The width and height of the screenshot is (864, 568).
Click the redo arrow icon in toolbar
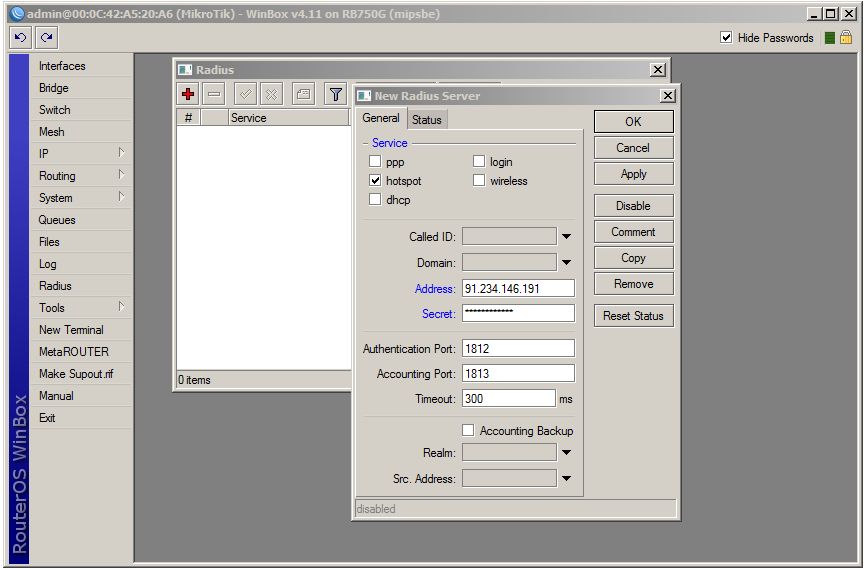[x=46, y=38]
